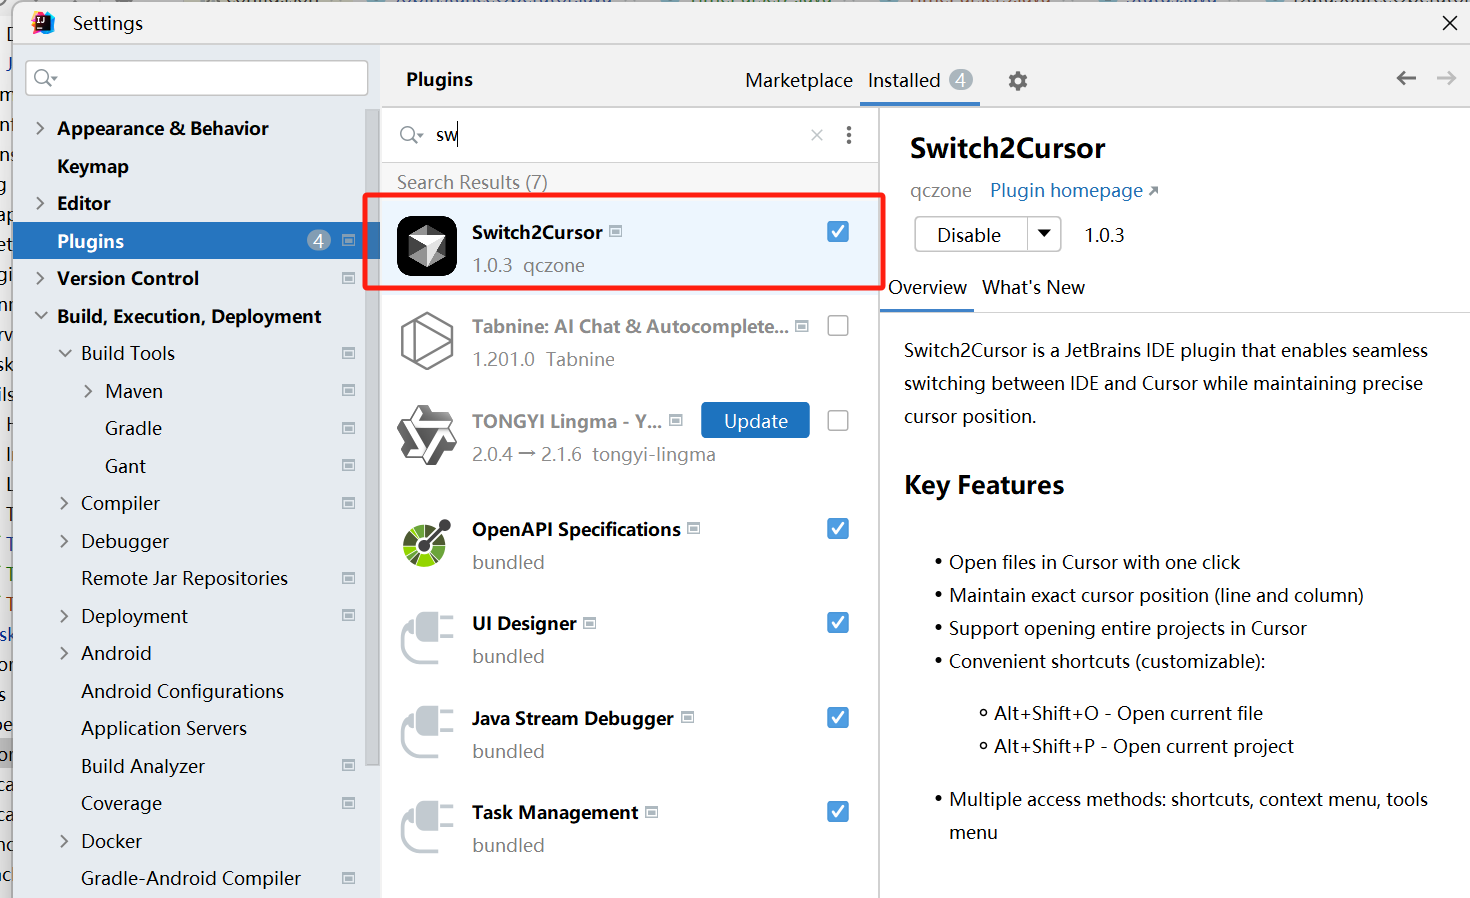Update the TONGYI Lingma plugin
Viewport: 1470px width, 898px height.
pyautogui.click(x=755, y=420)
